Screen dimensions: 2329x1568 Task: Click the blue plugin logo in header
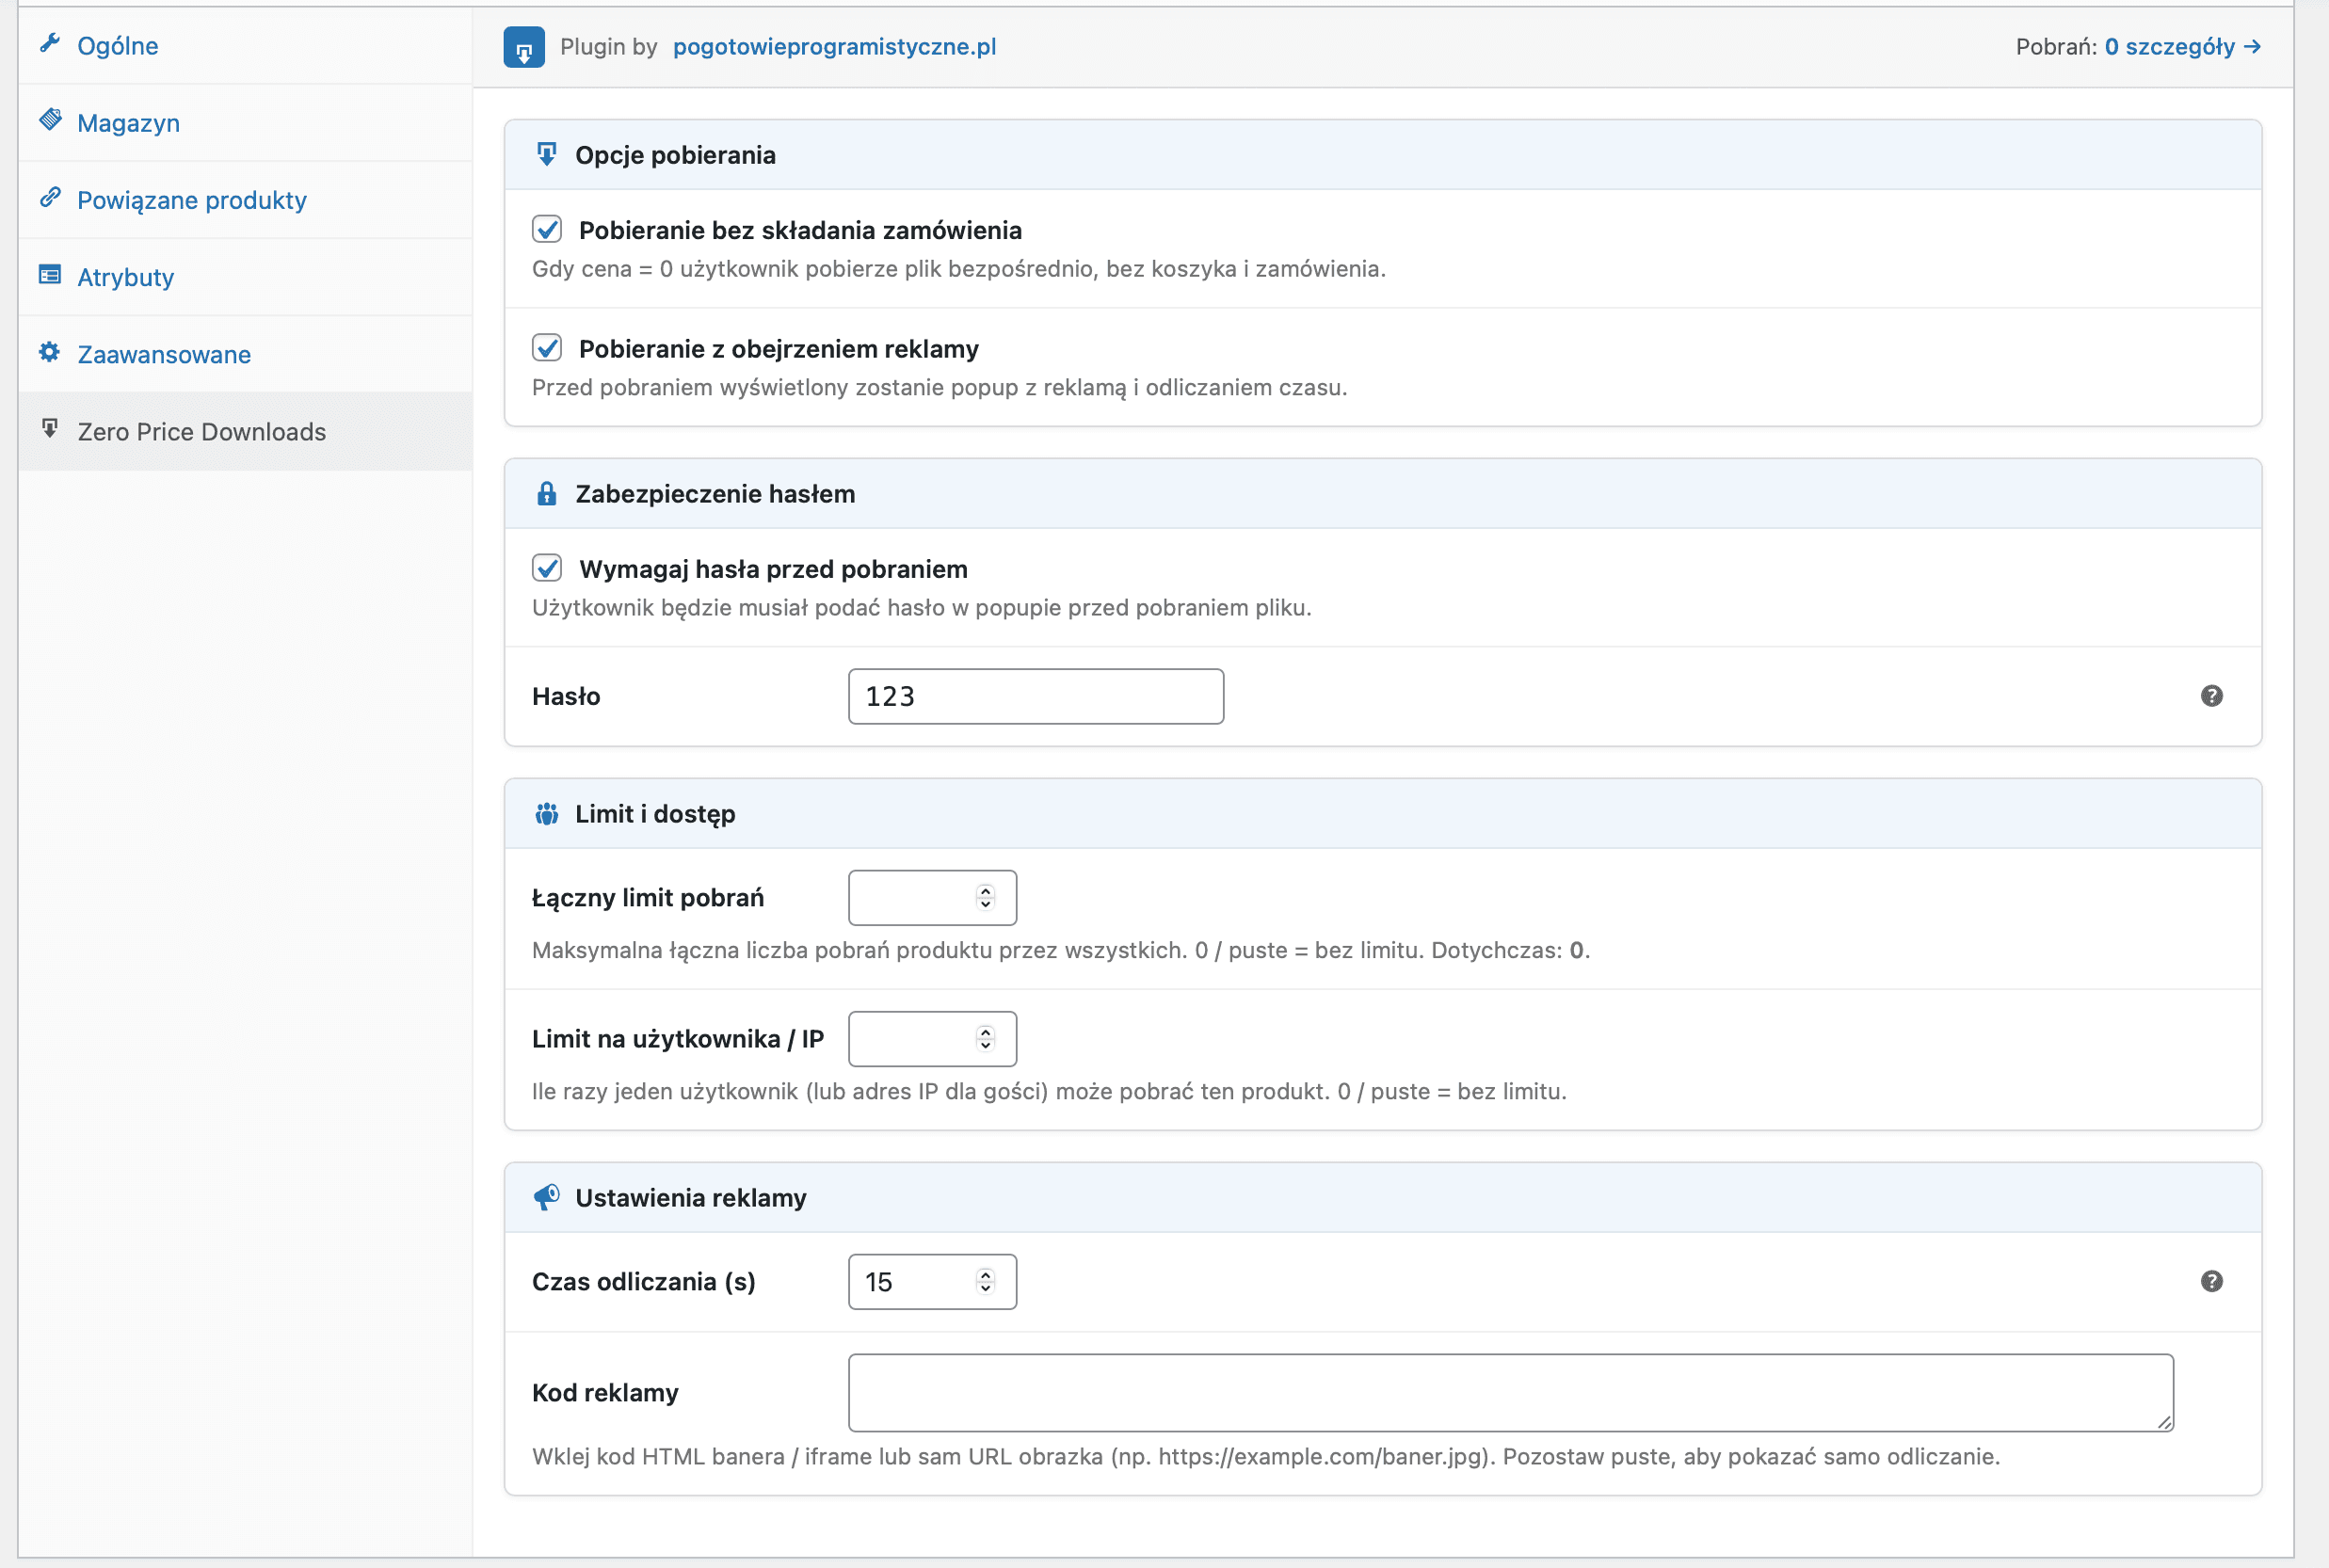(x=524, y=47)
